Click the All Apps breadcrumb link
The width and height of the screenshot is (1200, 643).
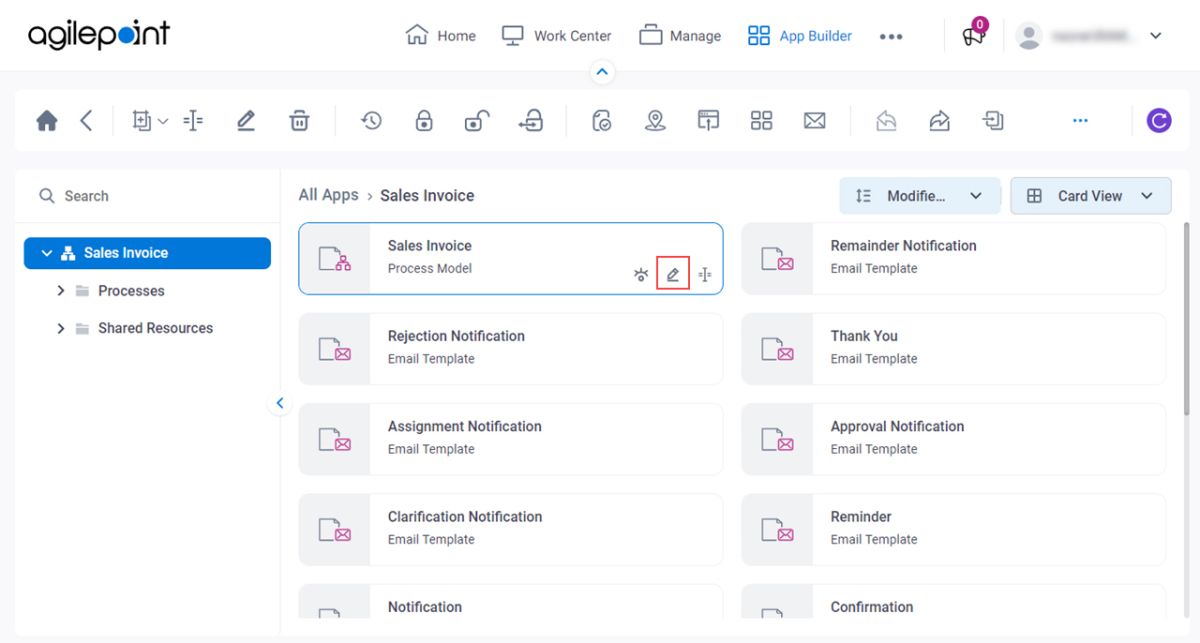[328, 195]
